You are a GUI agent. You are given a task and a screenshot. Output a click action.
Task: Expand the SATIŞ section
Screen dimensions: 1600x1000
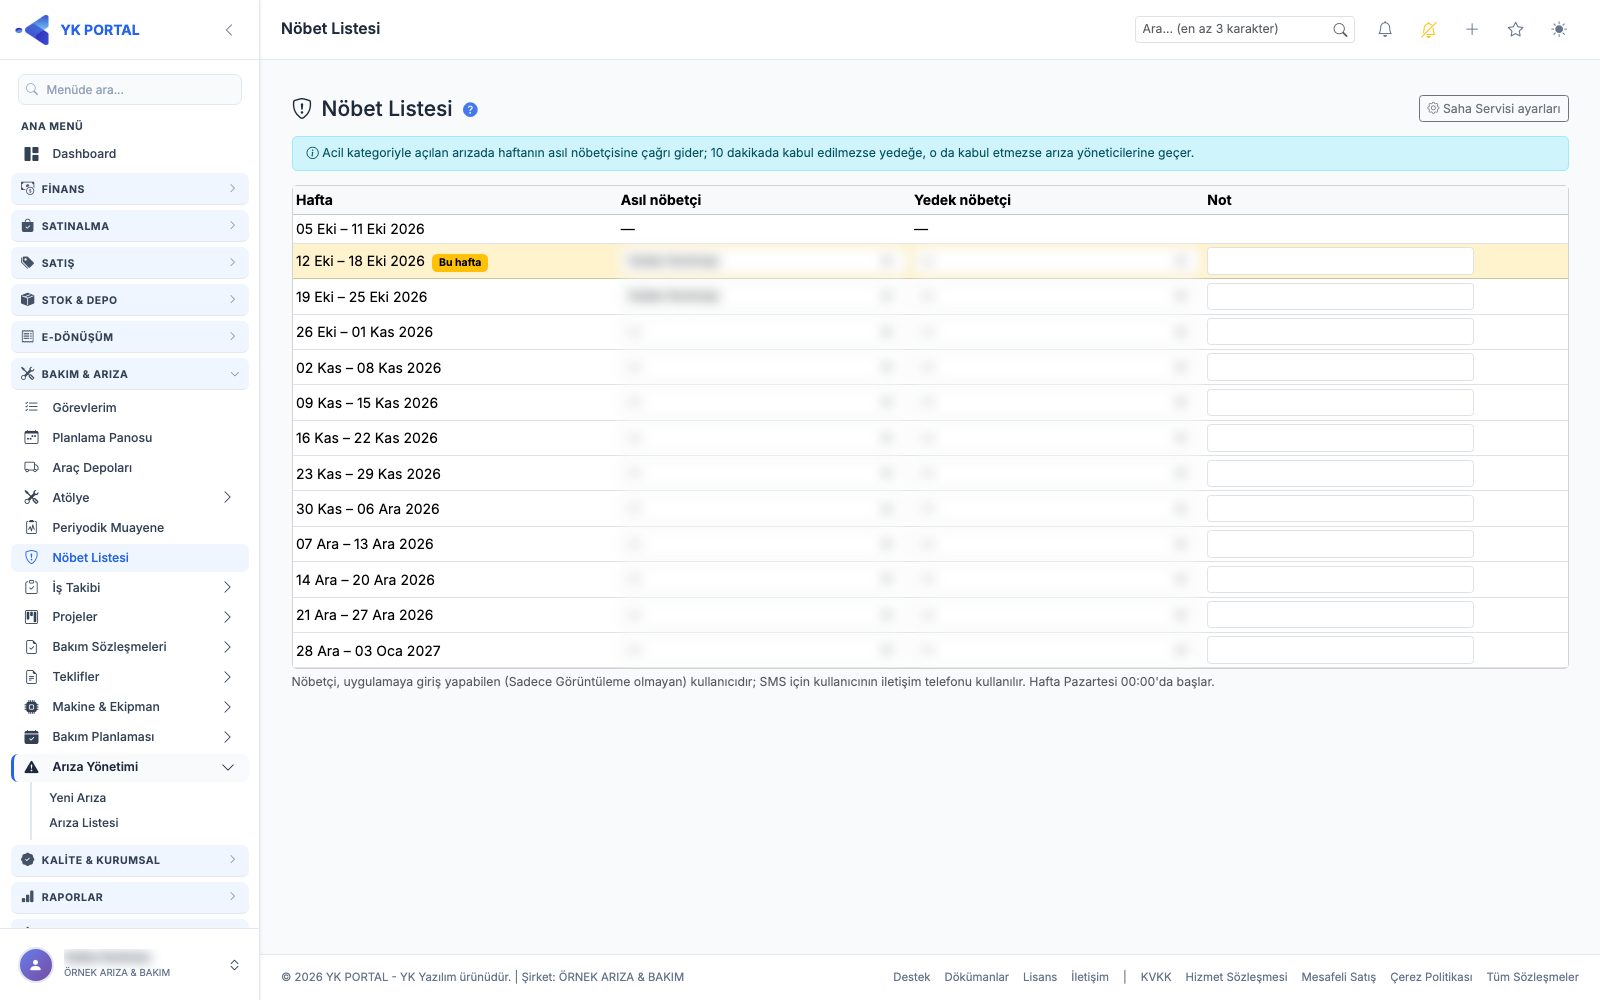[130, 263]
